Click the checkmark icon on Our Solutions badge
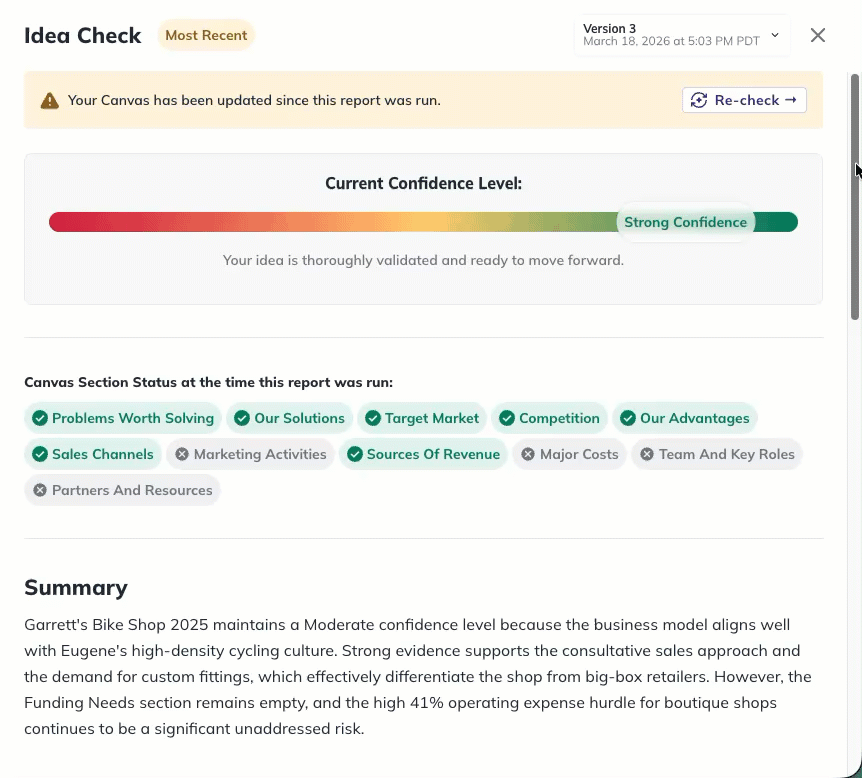This screenshot has width=862, height=778. [241, 418]
